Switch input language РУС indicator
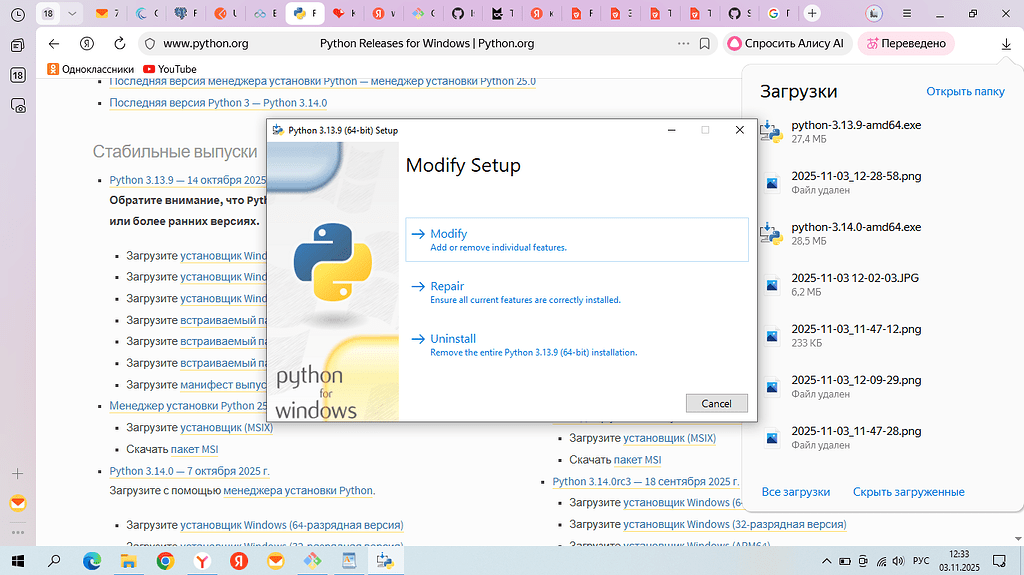This screenshot has height=575, width=1024. click(x=921, y=561)
